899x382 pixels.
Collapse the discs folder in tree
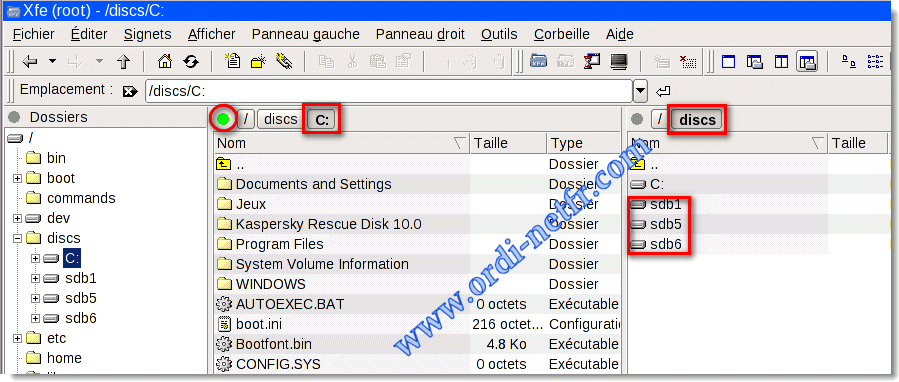(17, 238)
